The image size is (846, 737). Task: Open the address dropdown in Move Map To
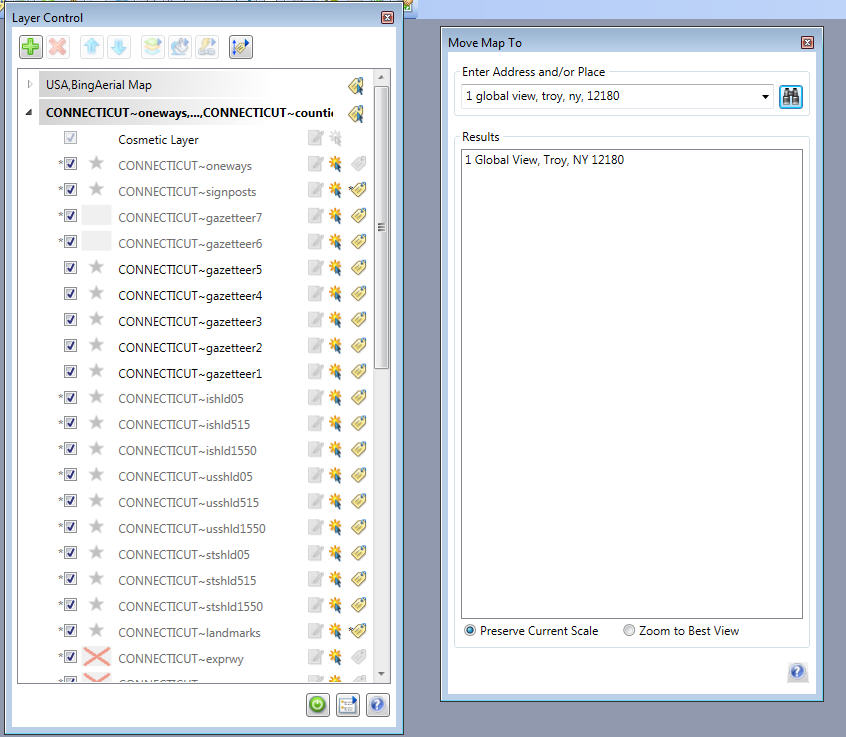pyautogui.click(x=765, y=96)
